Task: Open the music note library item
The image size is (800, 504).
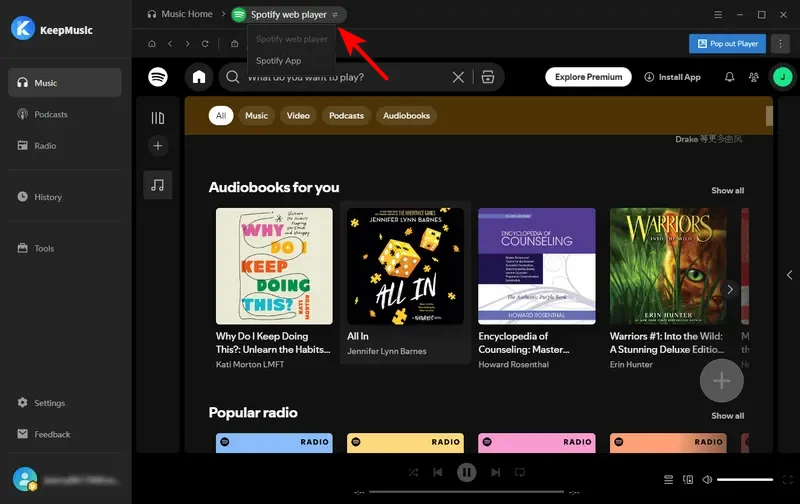Action: (158, 185)
